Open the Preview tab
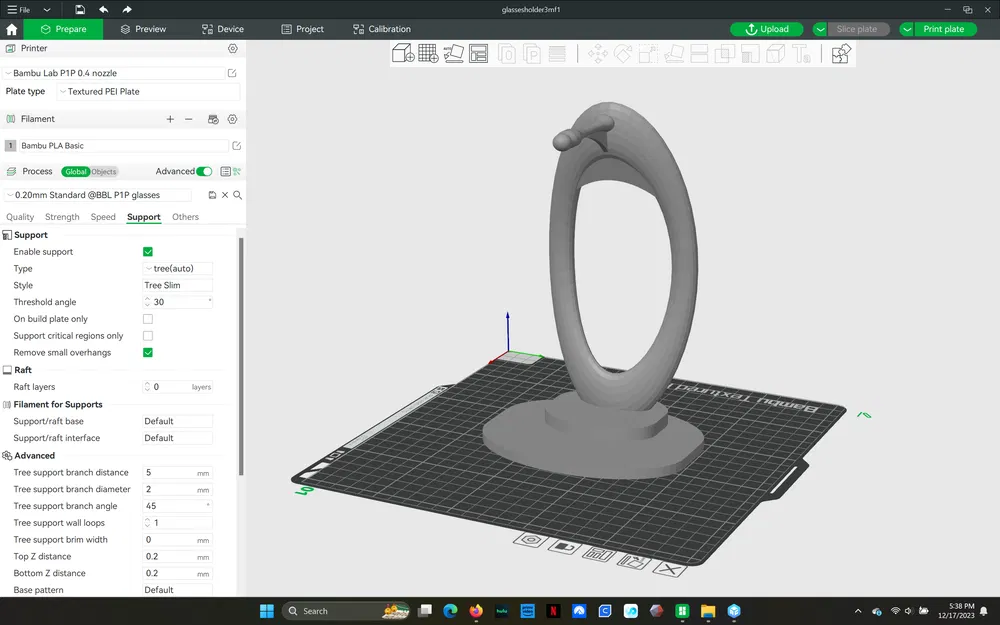This screenshot has width=1000, height=625. (143, 29)
